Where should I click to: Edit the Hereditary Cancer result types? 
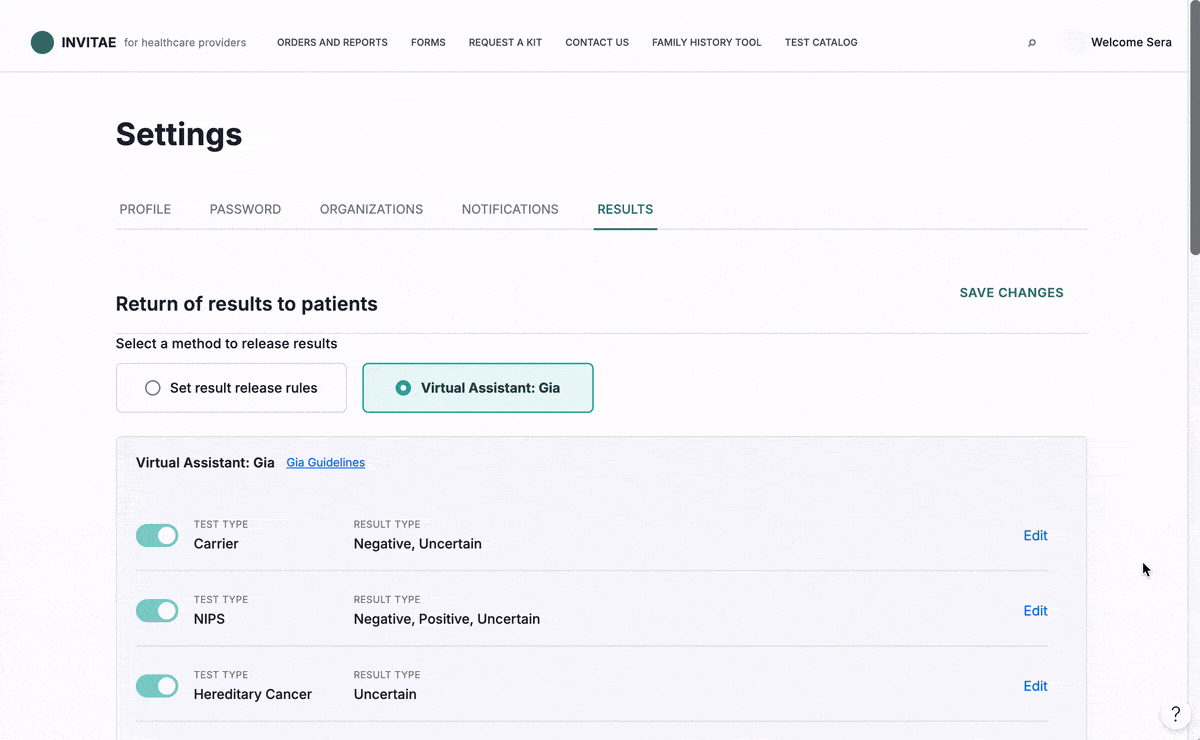tap(1035, 685)
